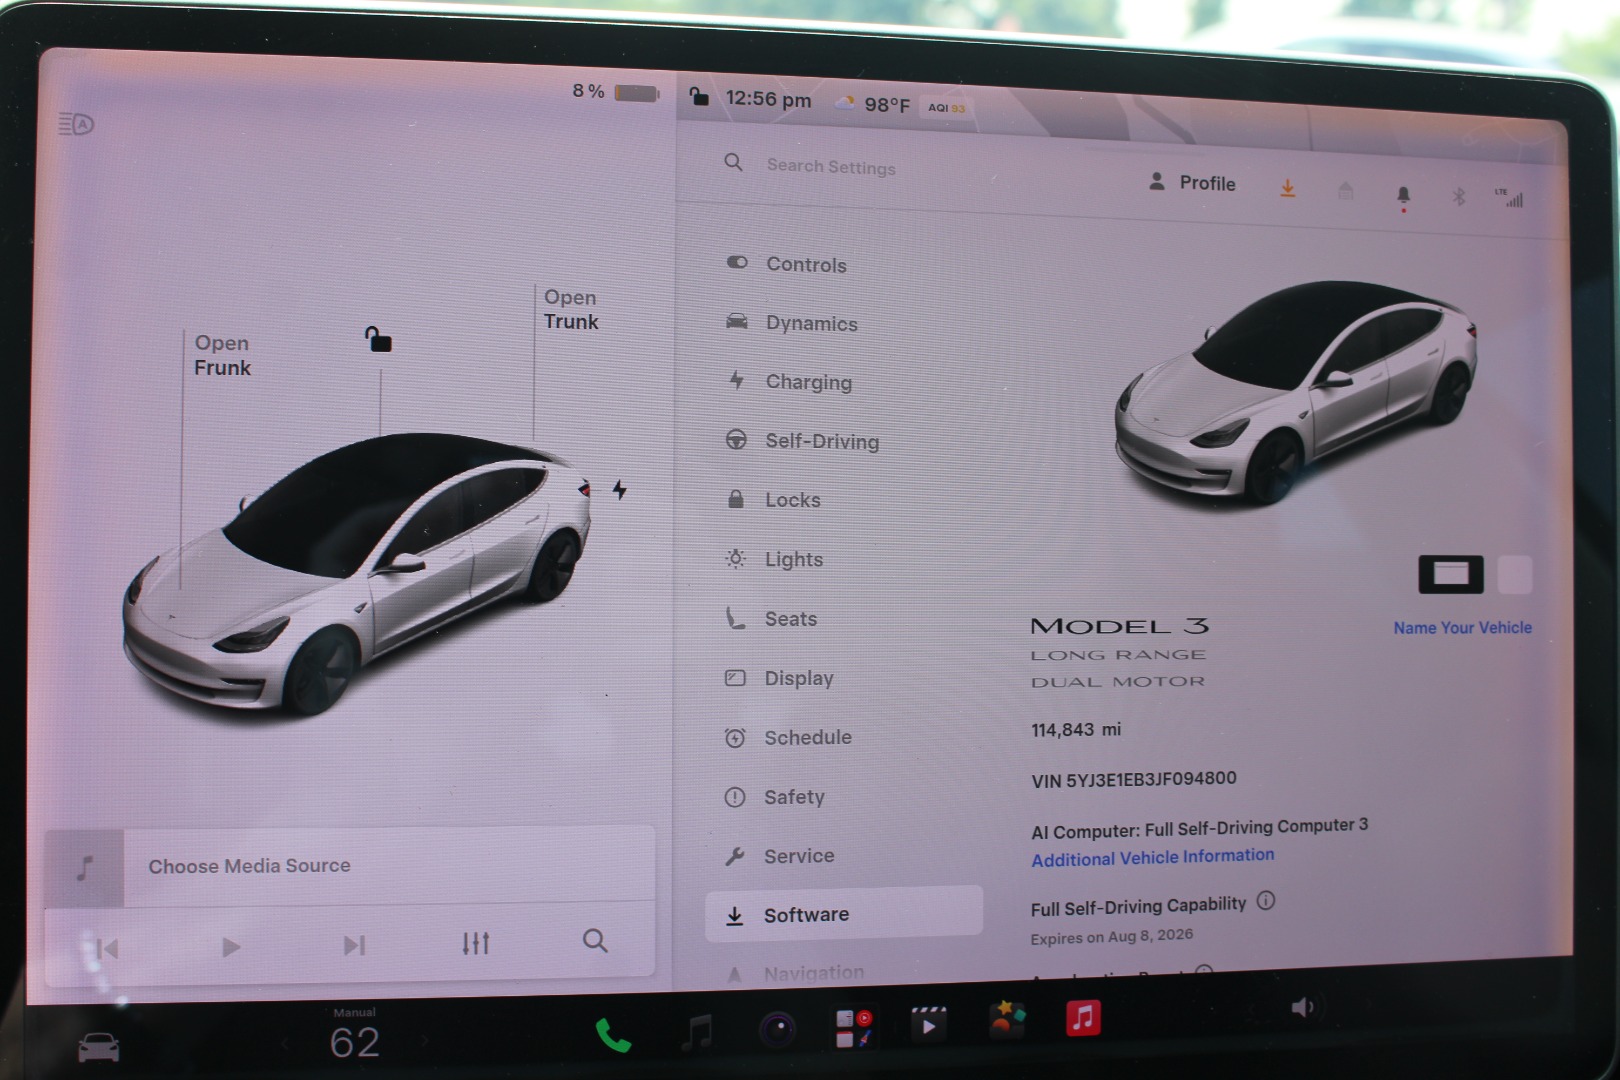Screen dimensions: 1620x1080
Task: Tap the Full Self-Driving Capability info icon
Action: point(1266,900)
